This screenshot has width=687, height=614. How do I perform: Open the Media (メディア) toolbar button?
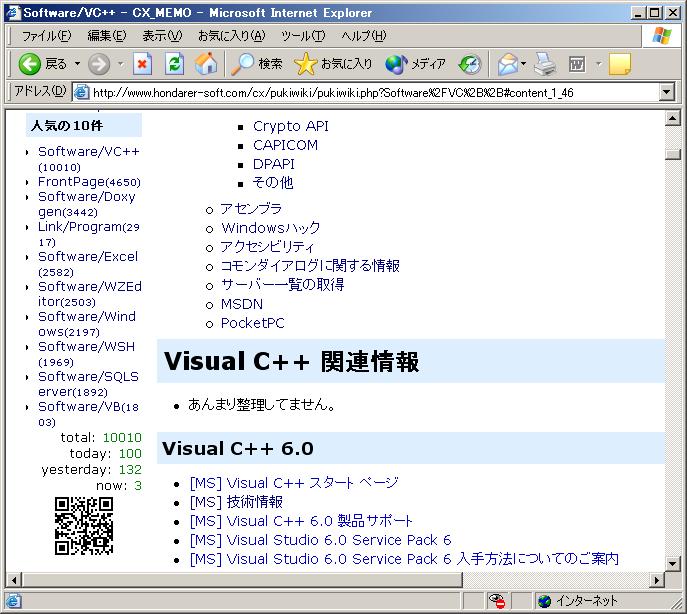point(416,64)
